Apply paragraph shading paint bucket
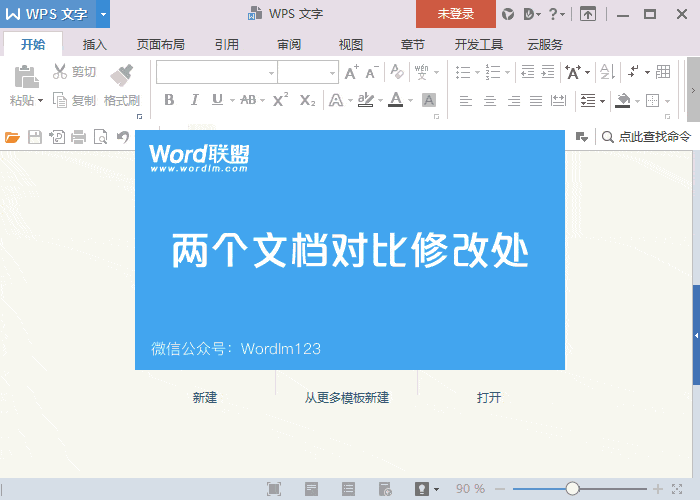The image size is (700, 500). 623,100
